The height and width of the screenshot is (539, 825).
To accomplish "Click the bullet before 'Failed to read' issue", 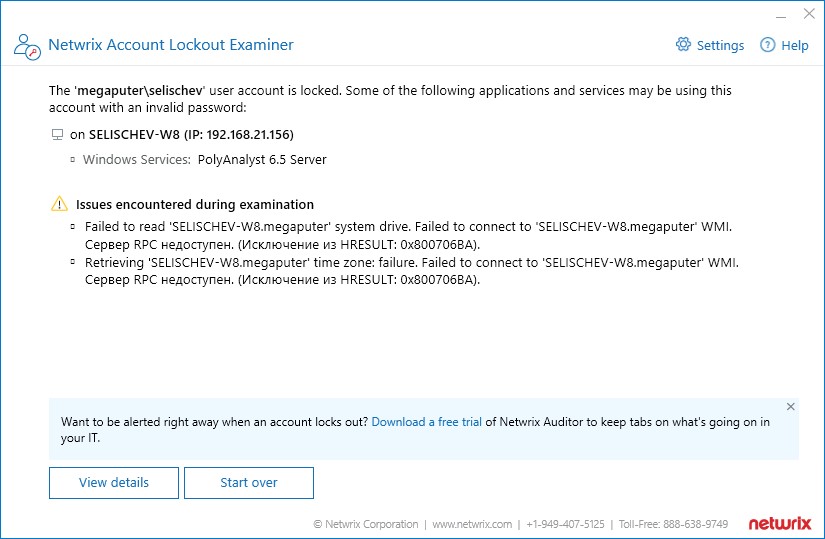I will [x=73, y=226].
